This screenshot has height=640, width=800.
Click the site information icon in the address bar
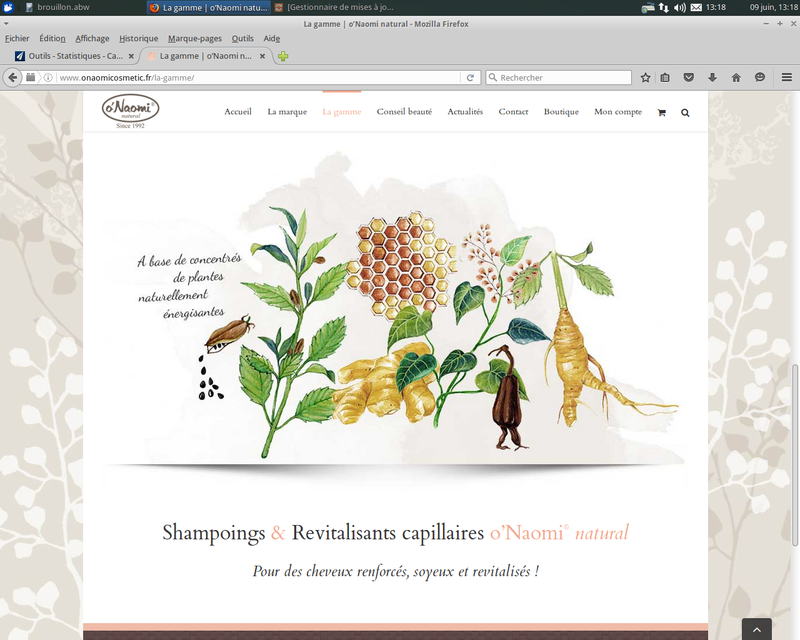[x=48, y=78]
